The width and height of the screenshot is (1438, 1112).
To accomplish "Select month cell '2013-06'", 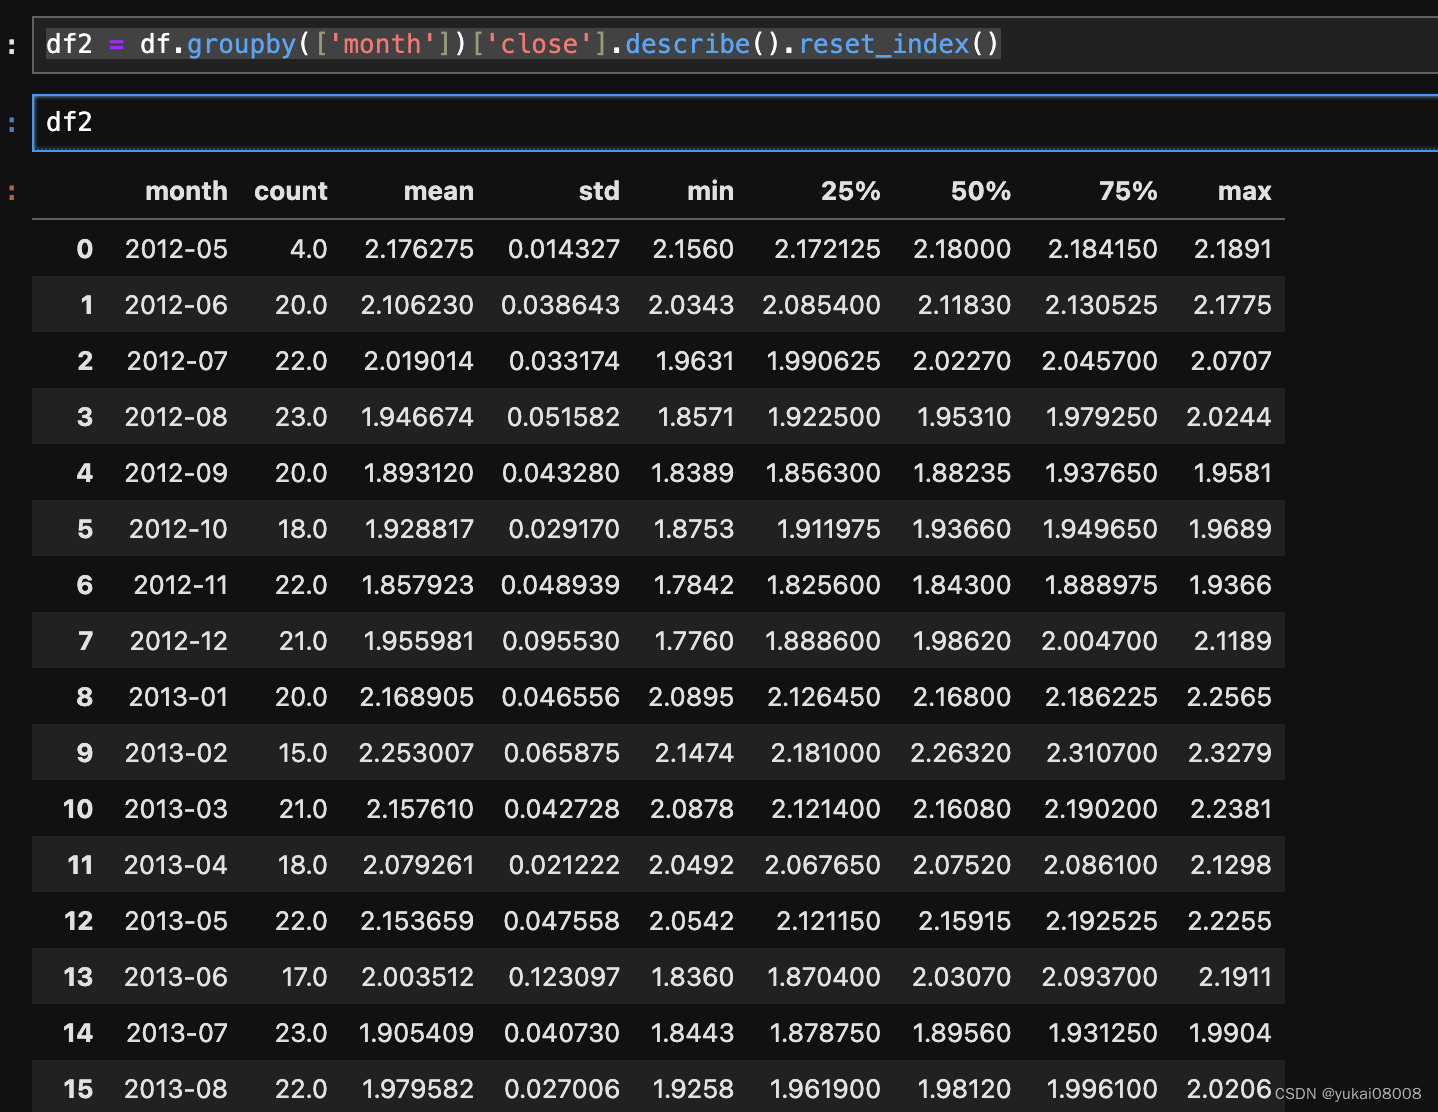I will 176,977.
